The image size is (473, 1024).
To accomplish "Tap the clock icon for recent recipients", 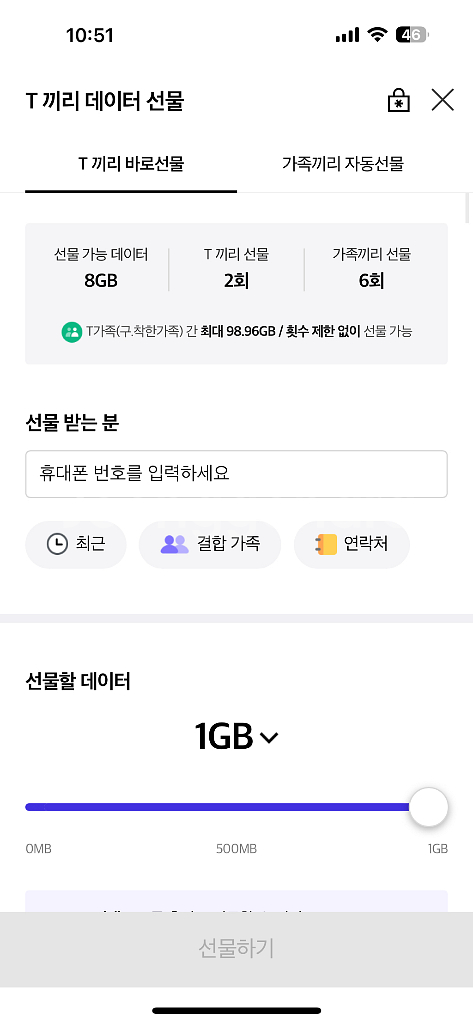I will coord(57,544).
